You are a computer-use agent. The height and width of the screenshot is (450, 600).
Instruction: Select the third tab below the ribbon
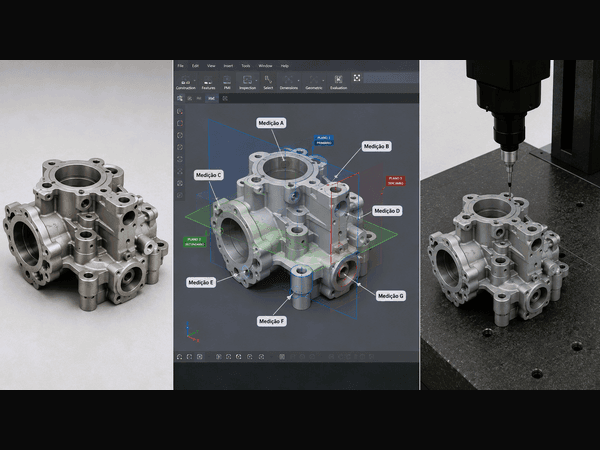pos(199,98)
